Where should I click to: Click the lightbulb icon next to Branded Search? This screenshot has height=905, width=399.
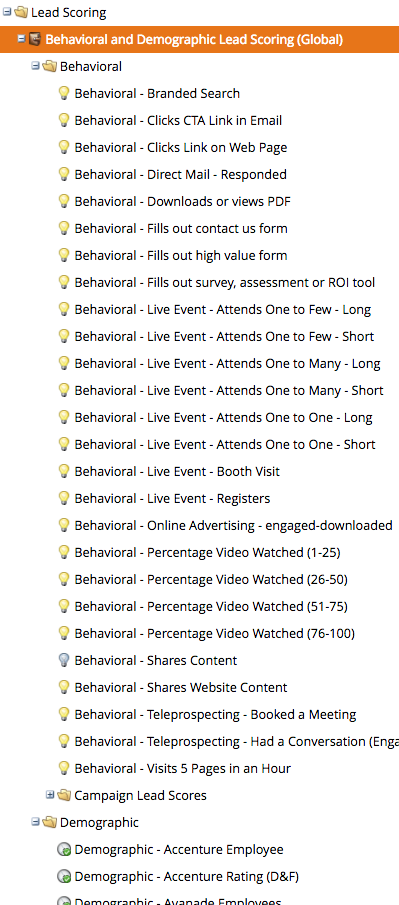pos(64,93)
